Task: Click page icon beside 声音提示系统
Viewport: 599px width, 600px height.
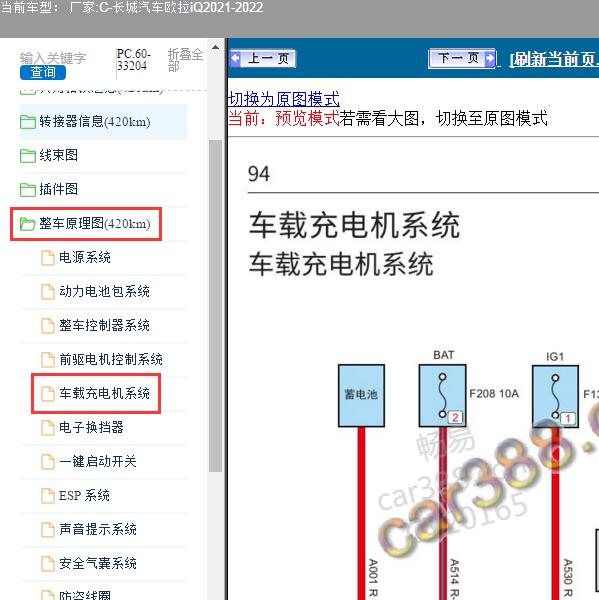Action: [x=47, y=530]
